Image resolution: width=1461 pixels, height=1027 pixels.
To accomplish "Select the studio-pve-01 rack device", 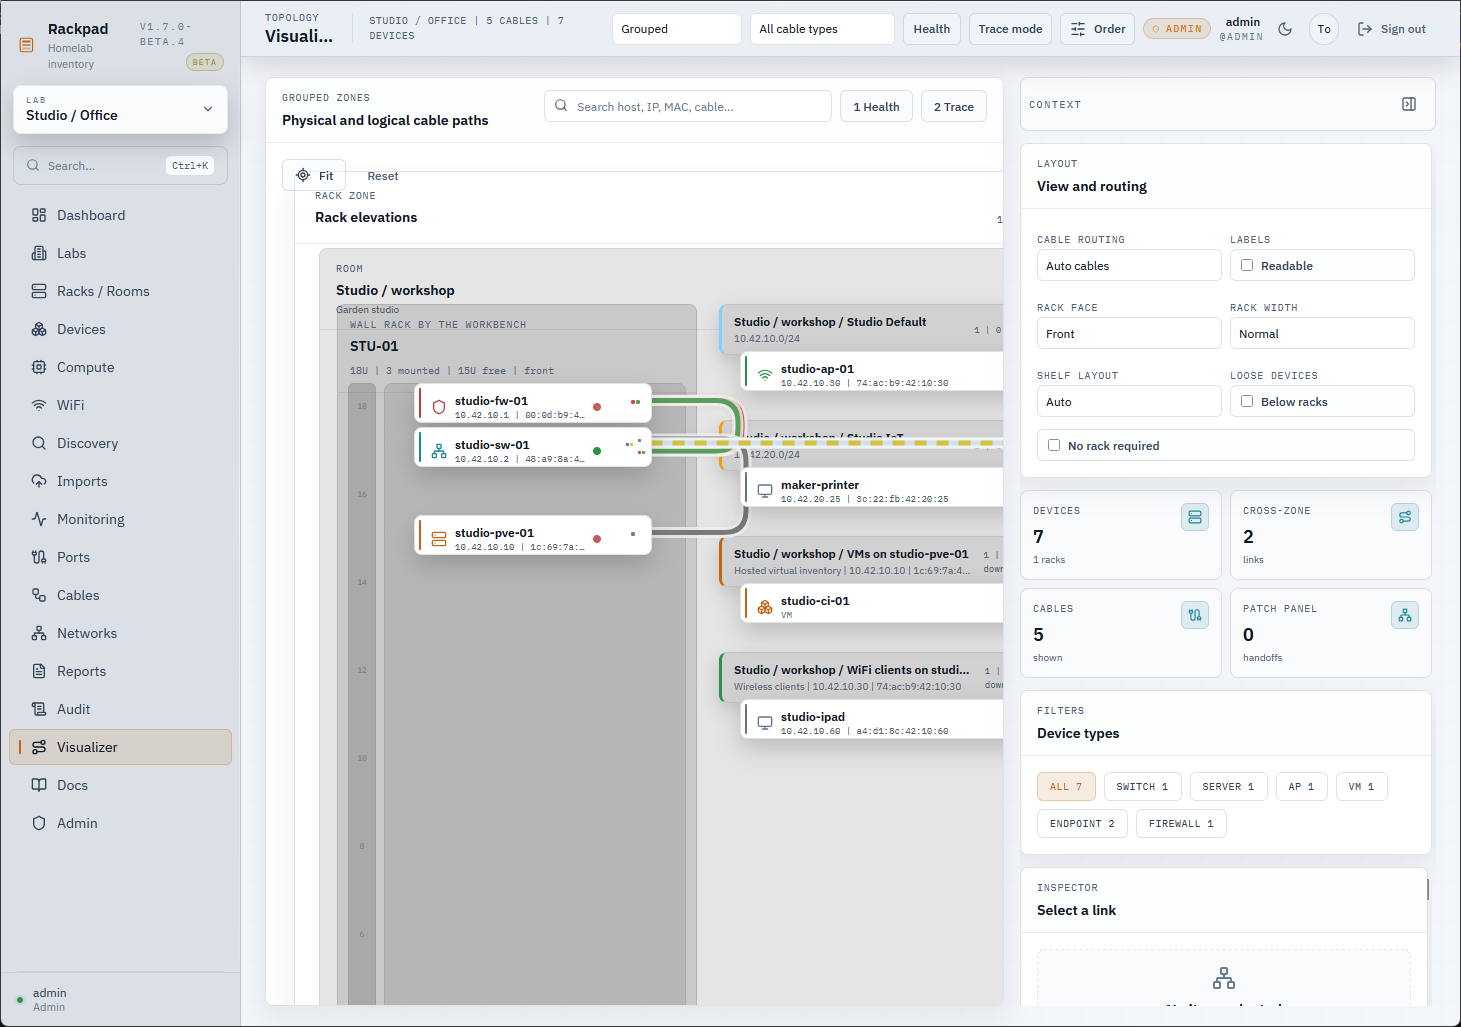I will [x=533, y=535].
